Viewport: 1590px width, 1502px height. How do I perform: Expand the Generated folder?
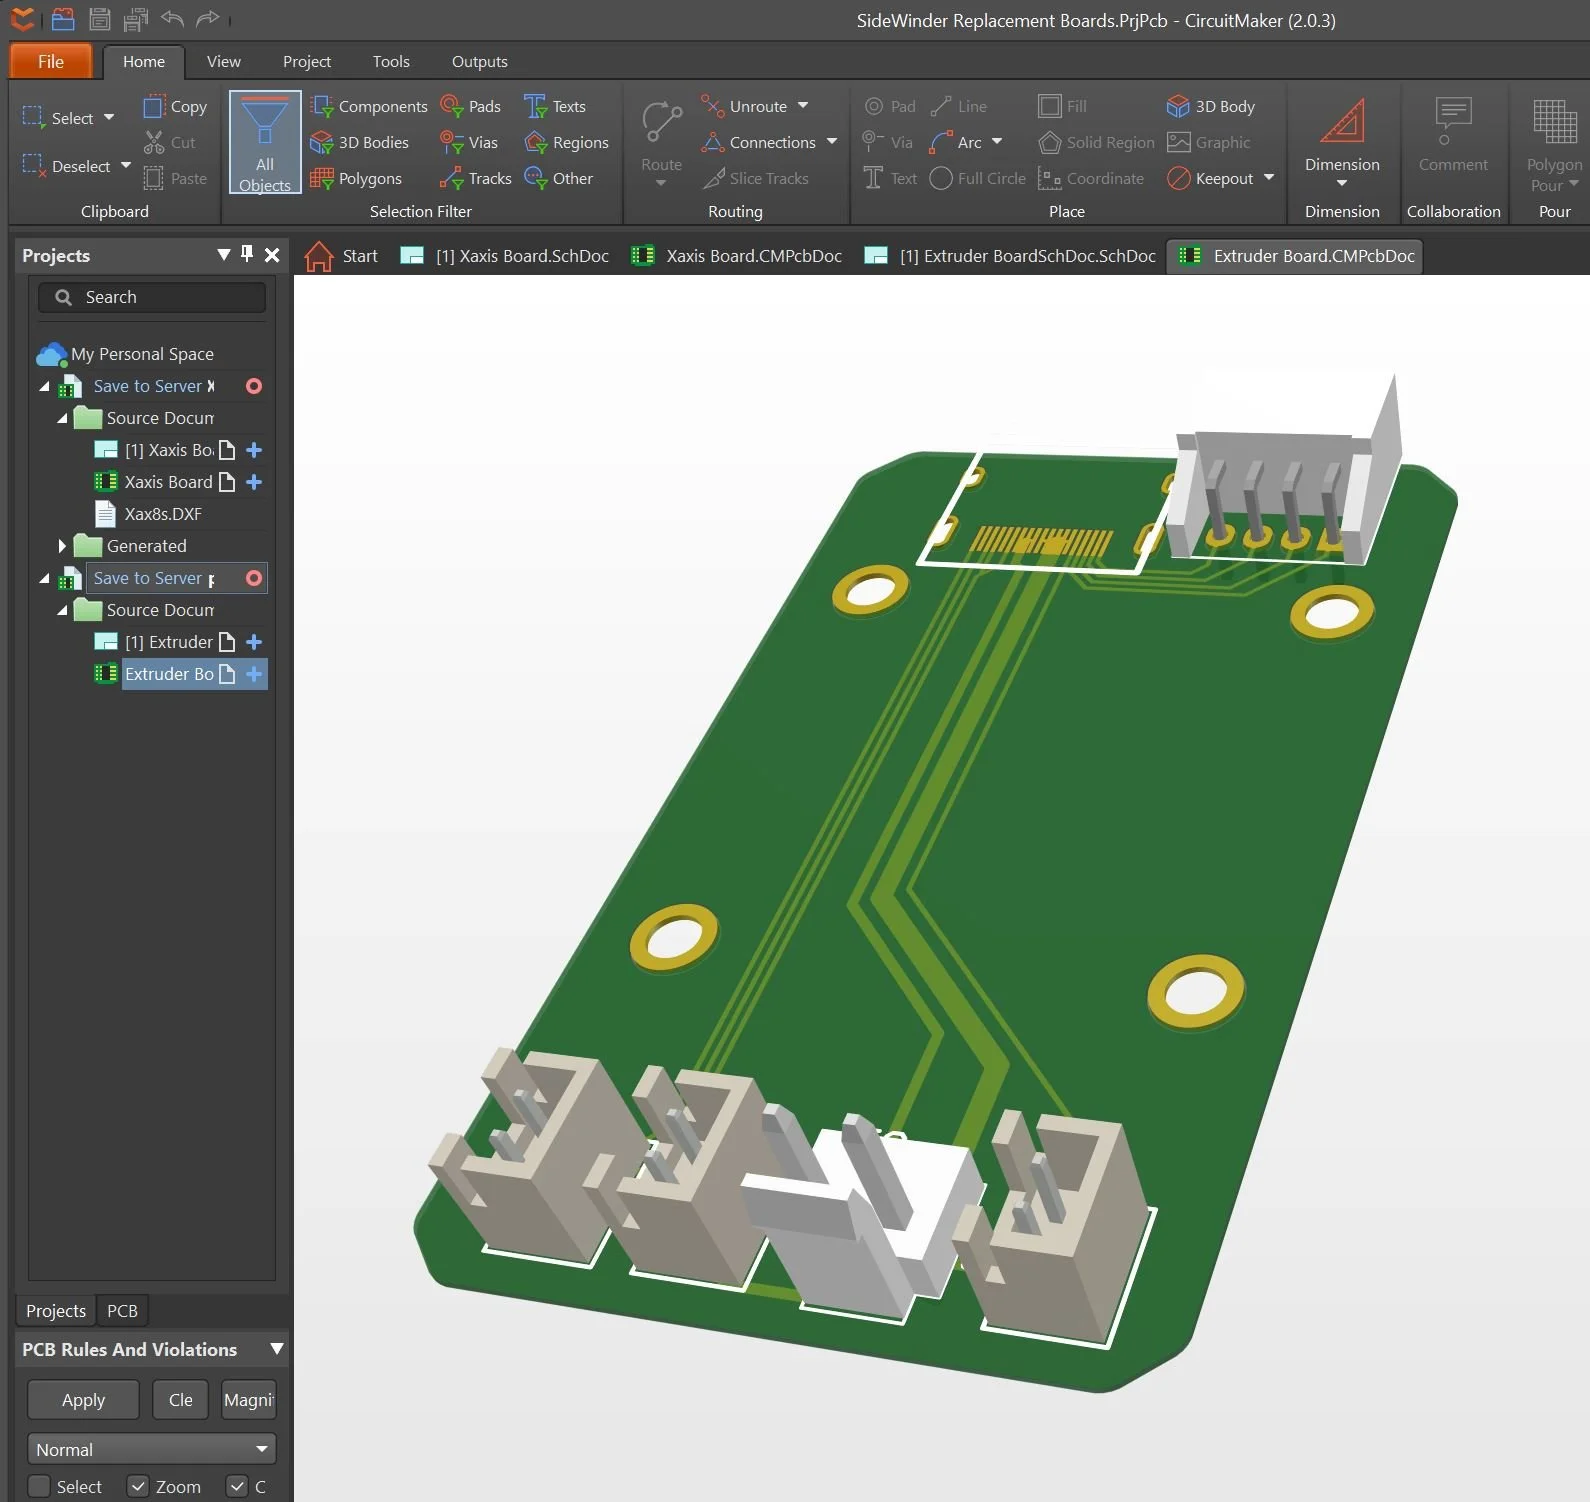pyautogui.click(x=62, y=546)
